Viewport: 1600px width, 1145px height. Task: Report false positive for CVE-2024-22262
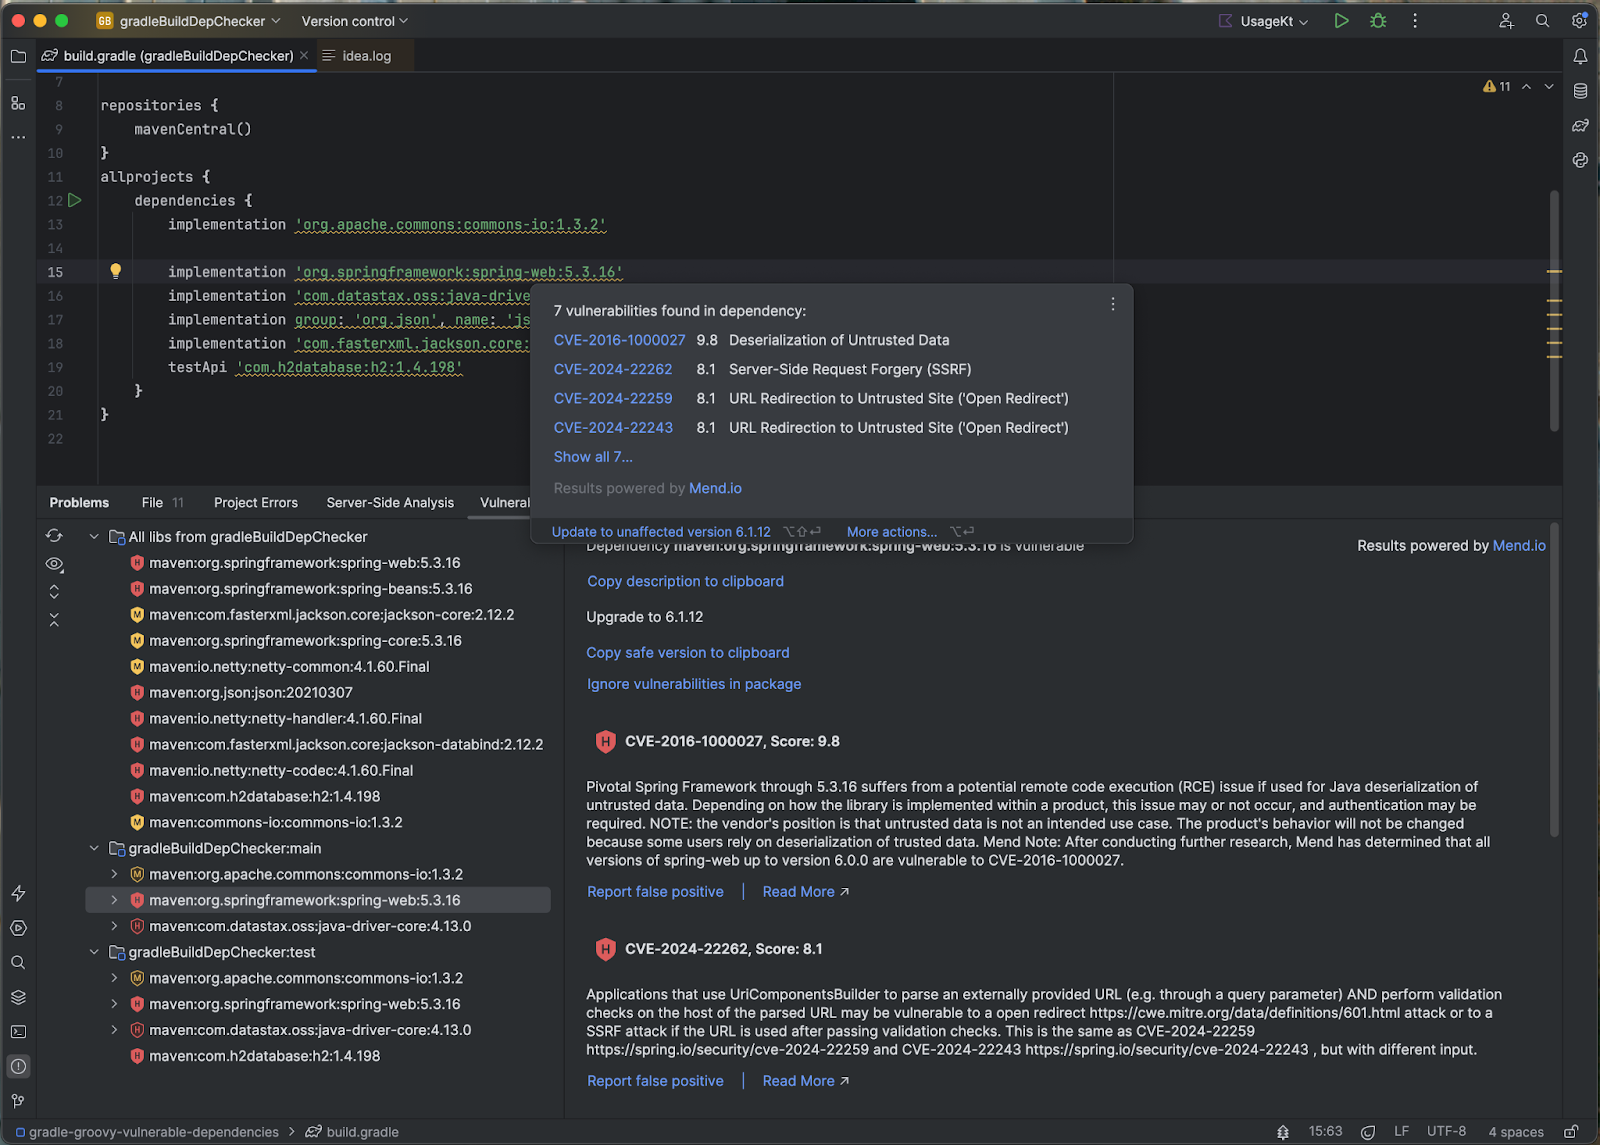click(x=655, y=1081)
